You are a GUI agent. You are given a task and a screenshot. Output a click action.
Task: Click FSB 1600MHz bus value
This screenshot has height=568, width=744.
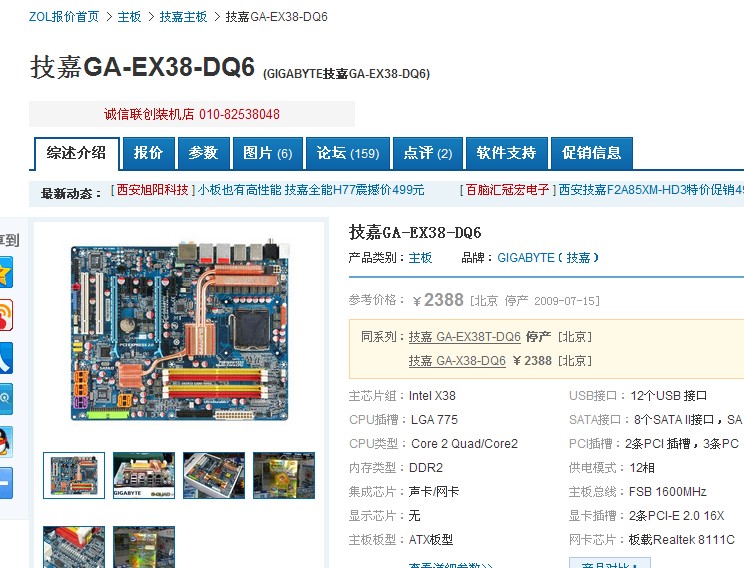[x=668, y=492]
